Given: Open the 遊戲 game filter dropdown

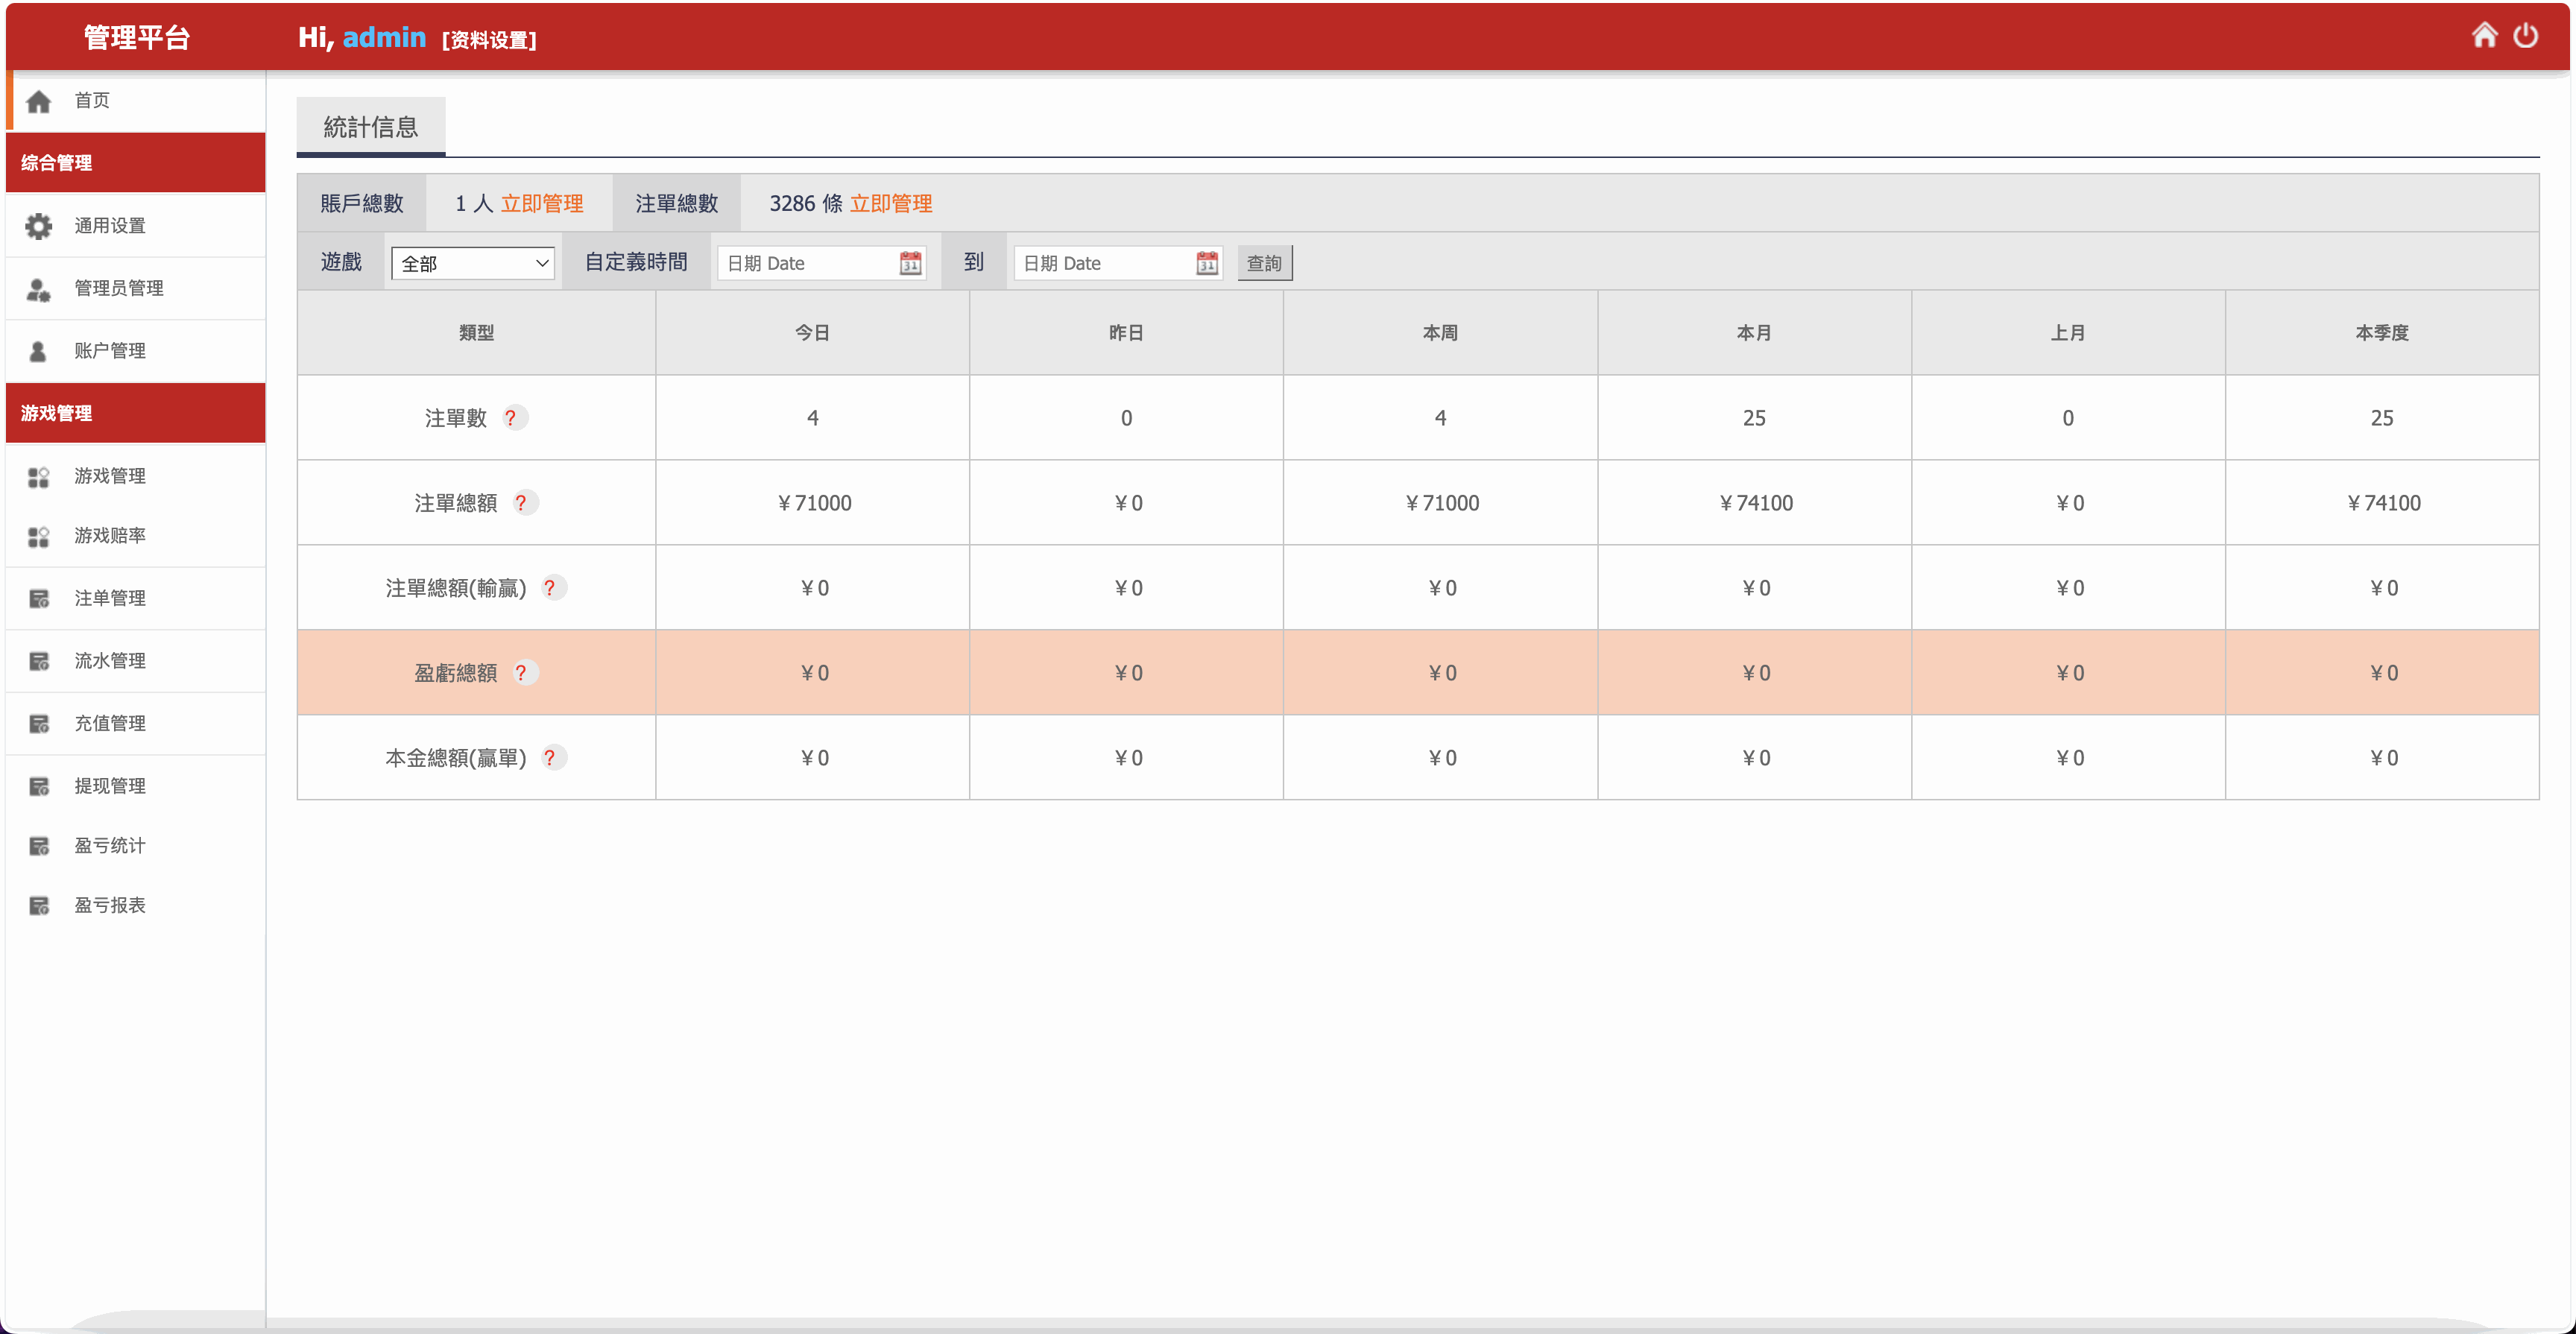Looking at the screenshot, I should (472, 262).
